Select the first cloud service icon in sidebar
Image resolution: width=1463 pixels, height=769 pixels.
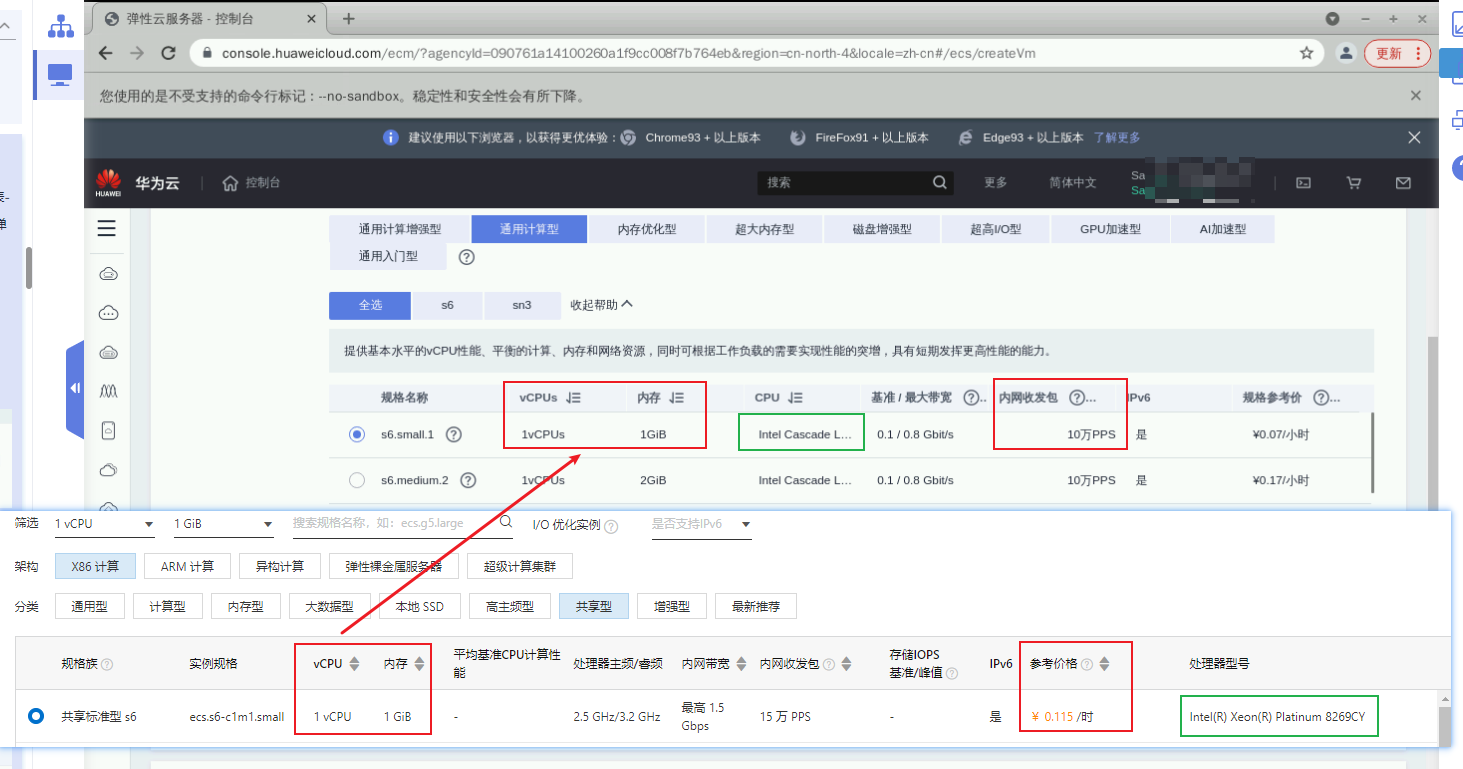tap(106, 272)
